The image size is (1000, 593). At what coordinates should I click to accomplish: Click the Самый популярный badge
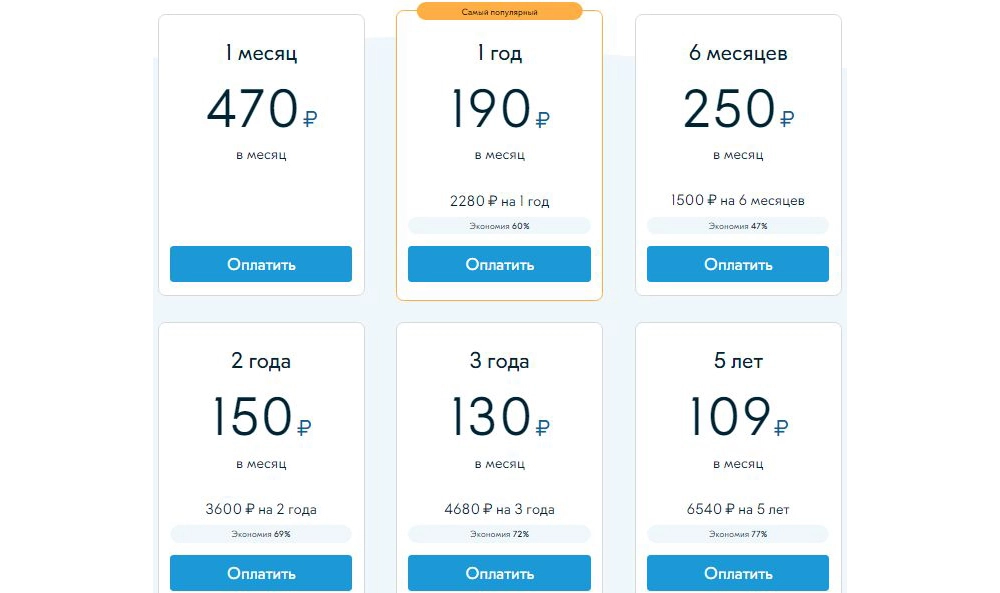(499, 12)
